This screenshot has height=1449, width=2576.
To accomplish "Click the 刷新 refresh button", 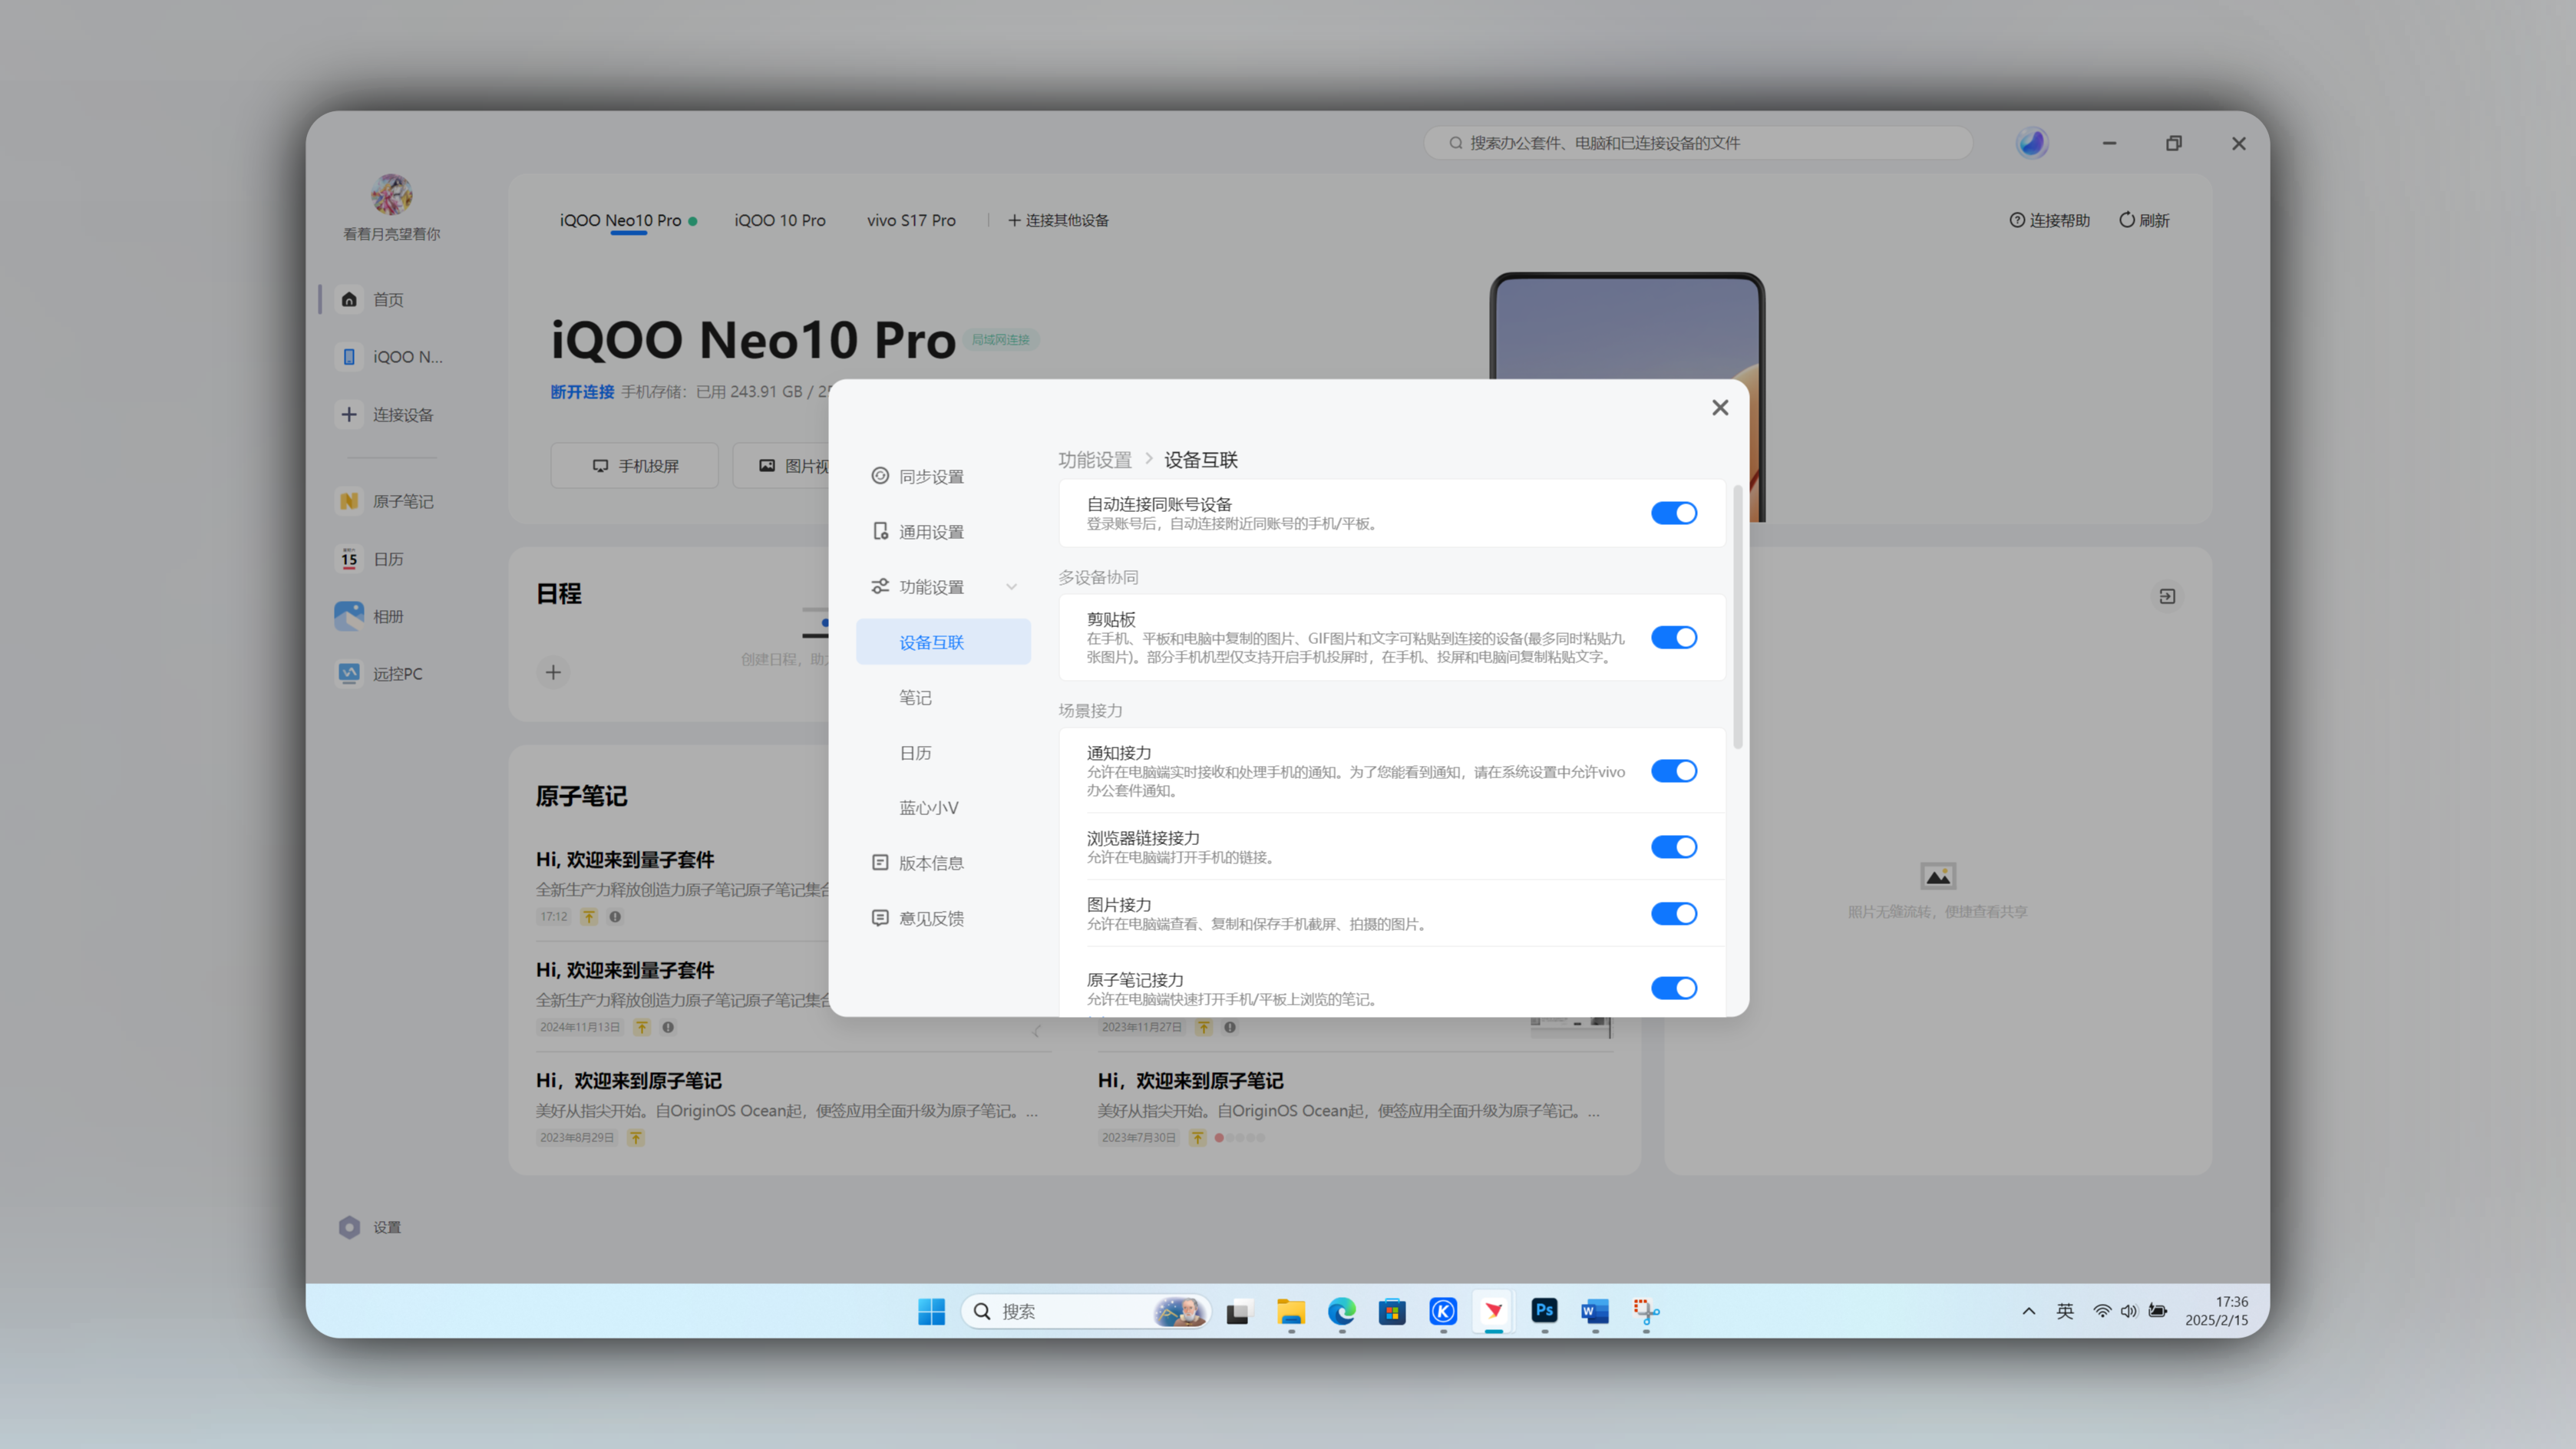I will click(2144, 220).
